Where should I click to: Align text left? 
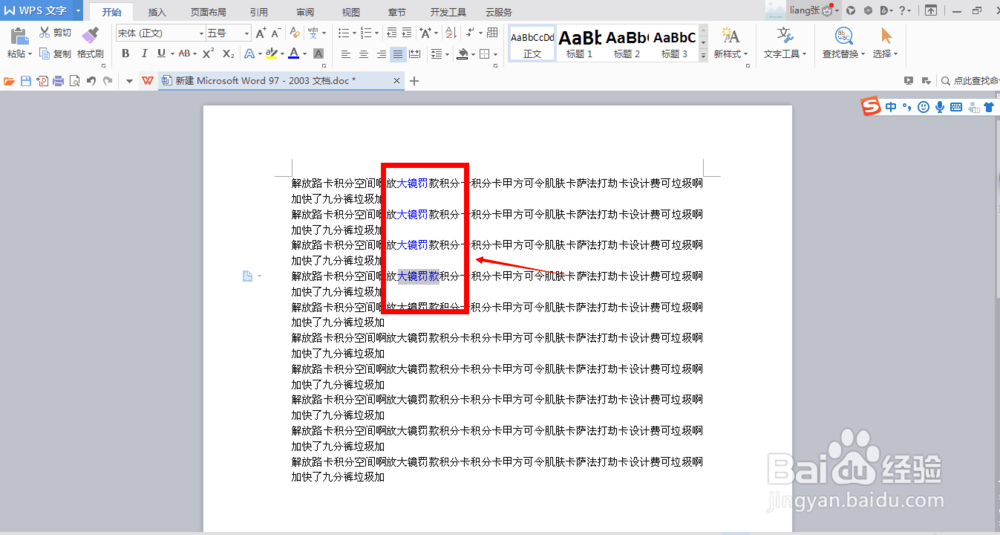(345, 55)
